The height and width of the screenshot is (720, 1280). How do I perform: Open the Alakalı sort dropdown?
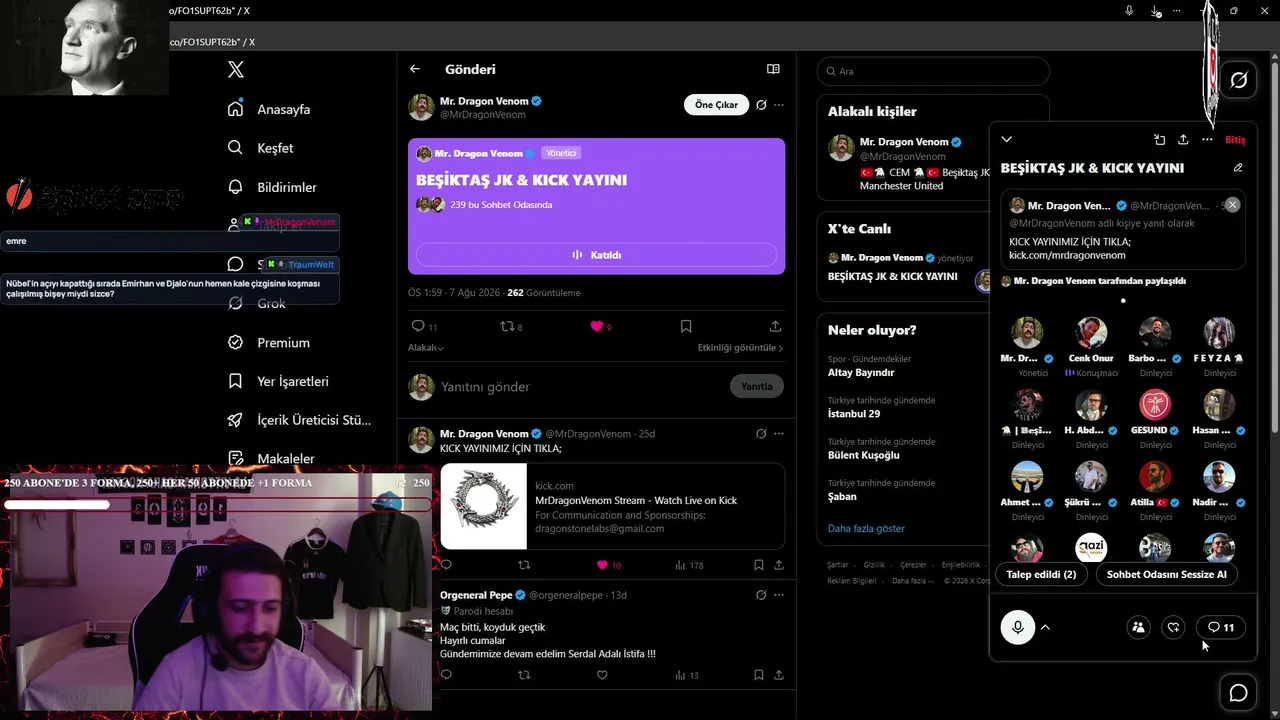pyautogui.click(x=426, y=348)
